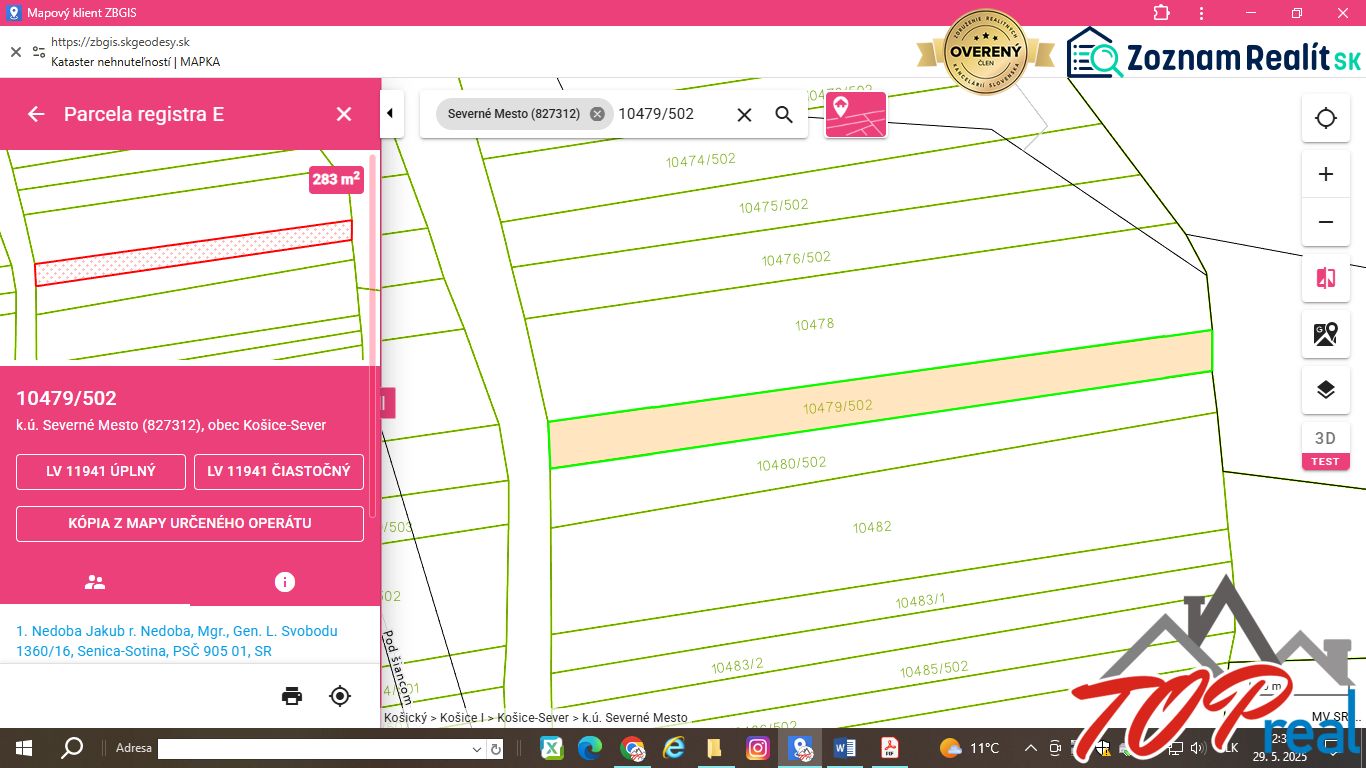Zoom out with the minus button
Screen dimensions: 1366x768
coord(1326,222)
